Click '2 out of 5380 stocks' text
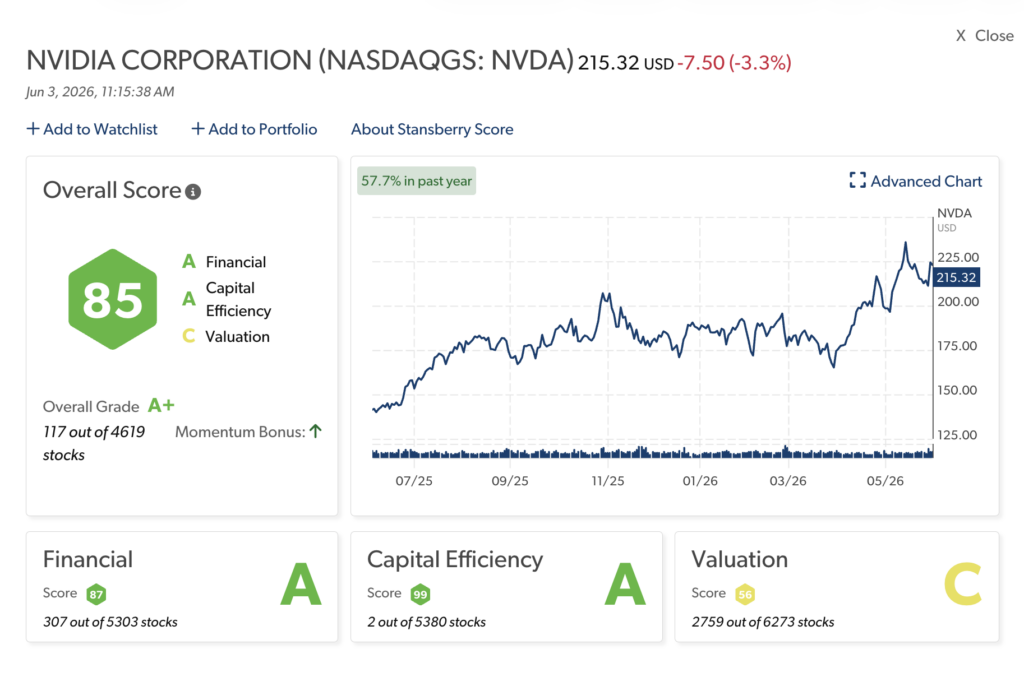This screenshot has width=1024, height=677. [x=426, y=622]
